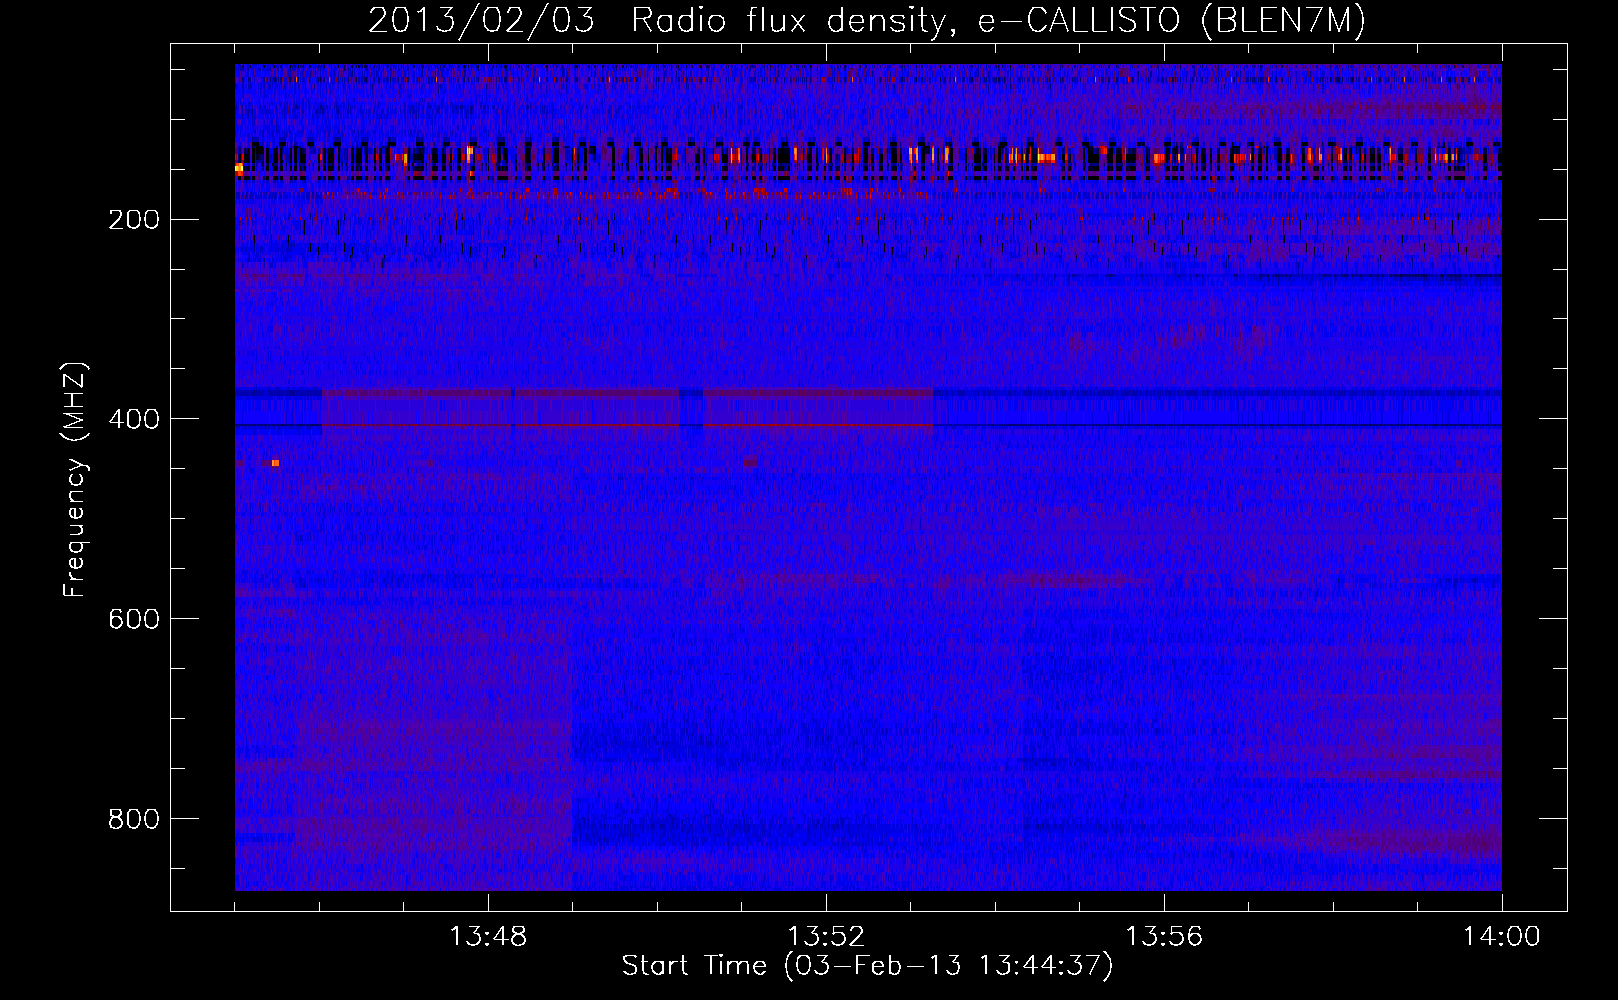Click the "600" frequency tick label
The image size is (1618, 1000).
pyautogui.click(x=133, y=619)
